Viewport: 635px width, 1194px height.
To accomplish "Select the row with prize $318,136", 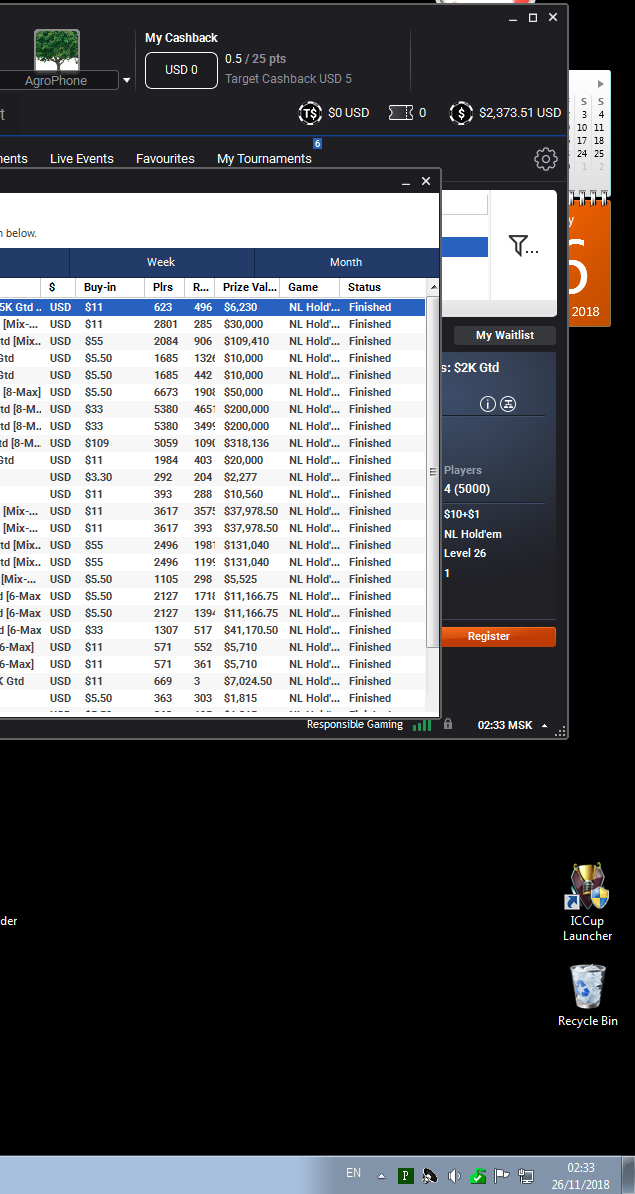I will (212, 443).
